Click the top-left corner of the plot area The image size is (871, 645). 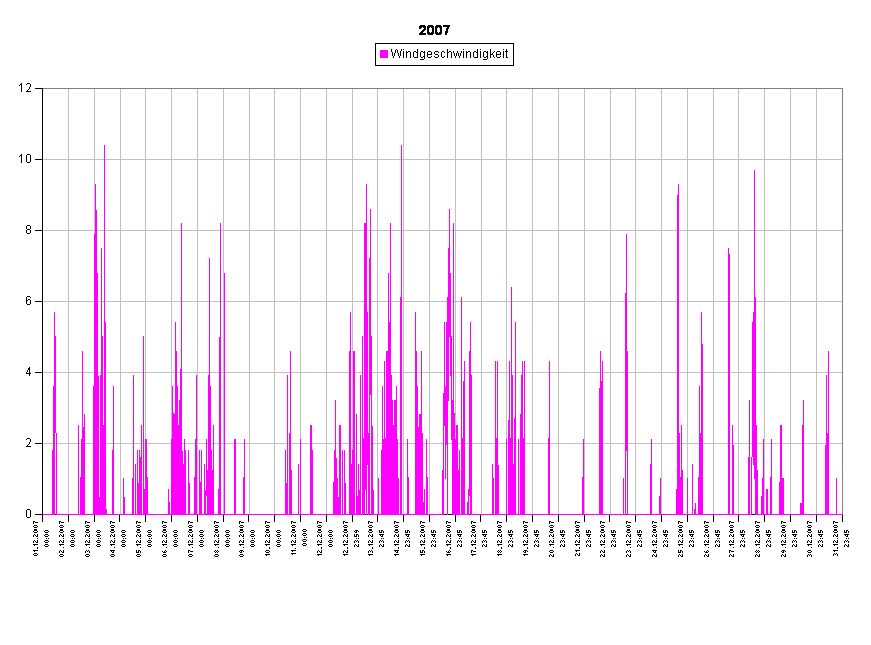coord(44,90)
